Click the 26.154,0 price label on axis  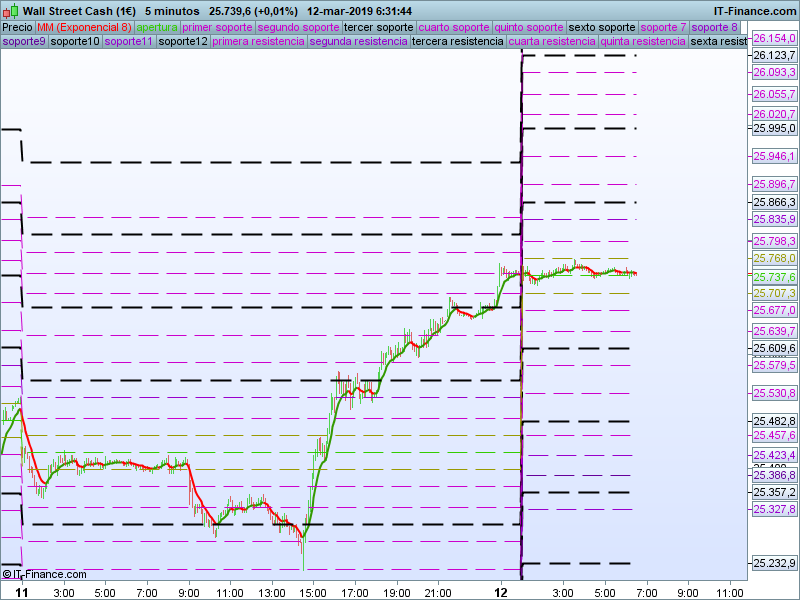tap(774, 38)
